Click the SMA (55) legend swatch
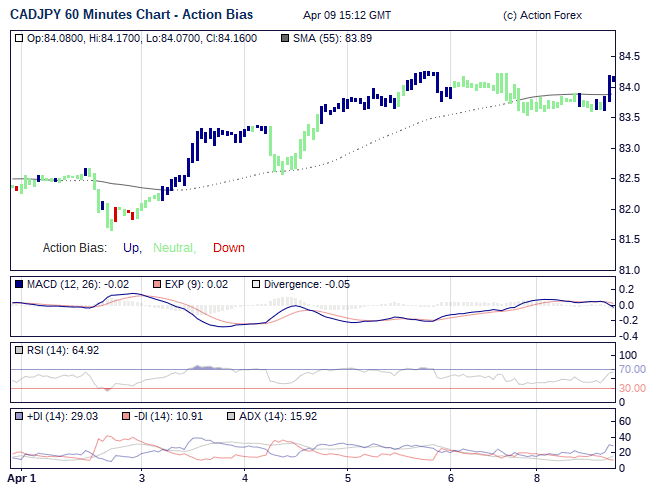Screen dimensions: 650x489 point(285,39)
